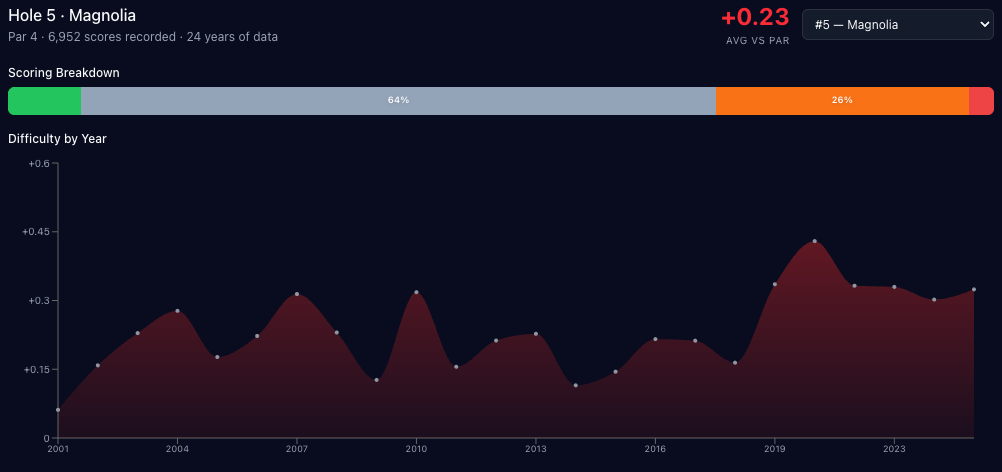Click the orange 26% bogey segment
The width and height of the screenshot is (1002, 472).
coord(841,101)
